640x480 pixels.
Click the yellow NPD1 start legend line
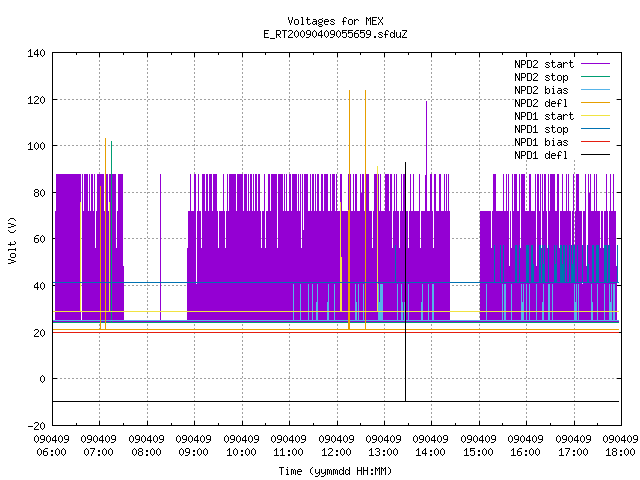[x=595, y=116]
